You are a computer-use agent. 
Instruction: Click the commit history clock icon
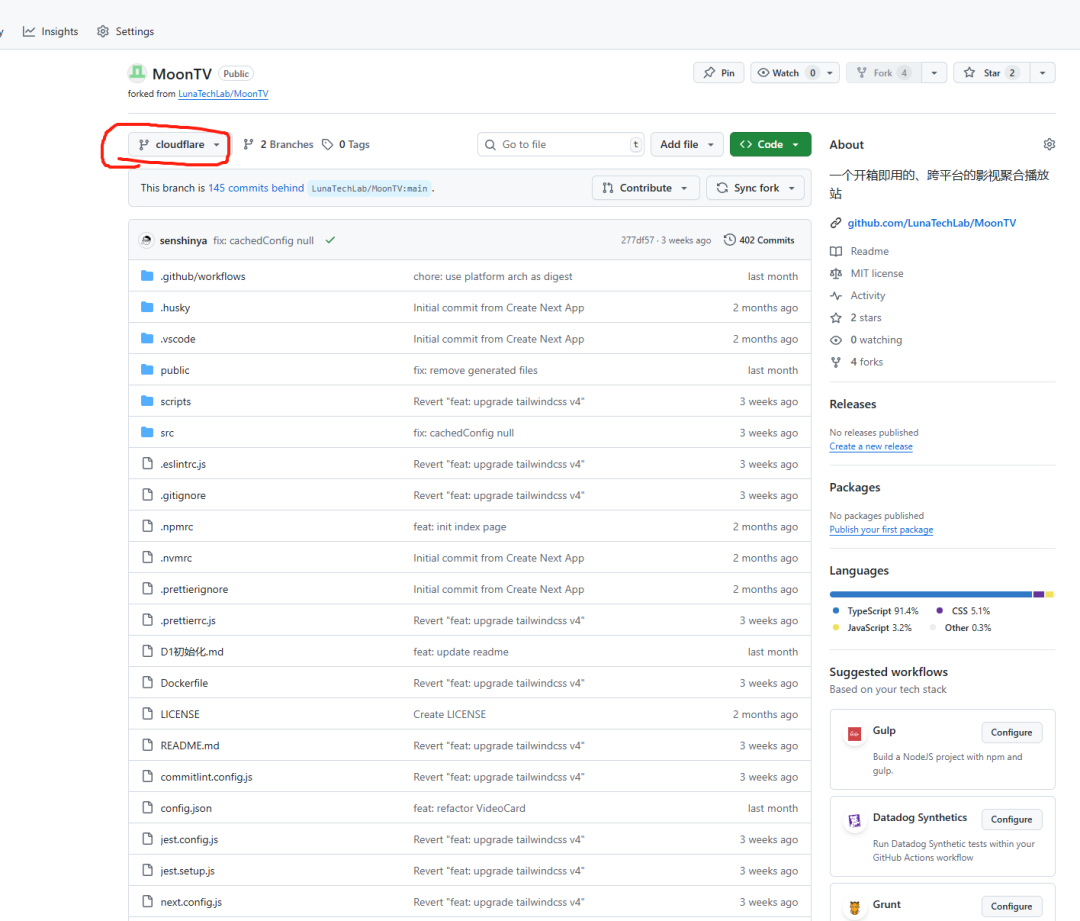[x=730, y=240]
